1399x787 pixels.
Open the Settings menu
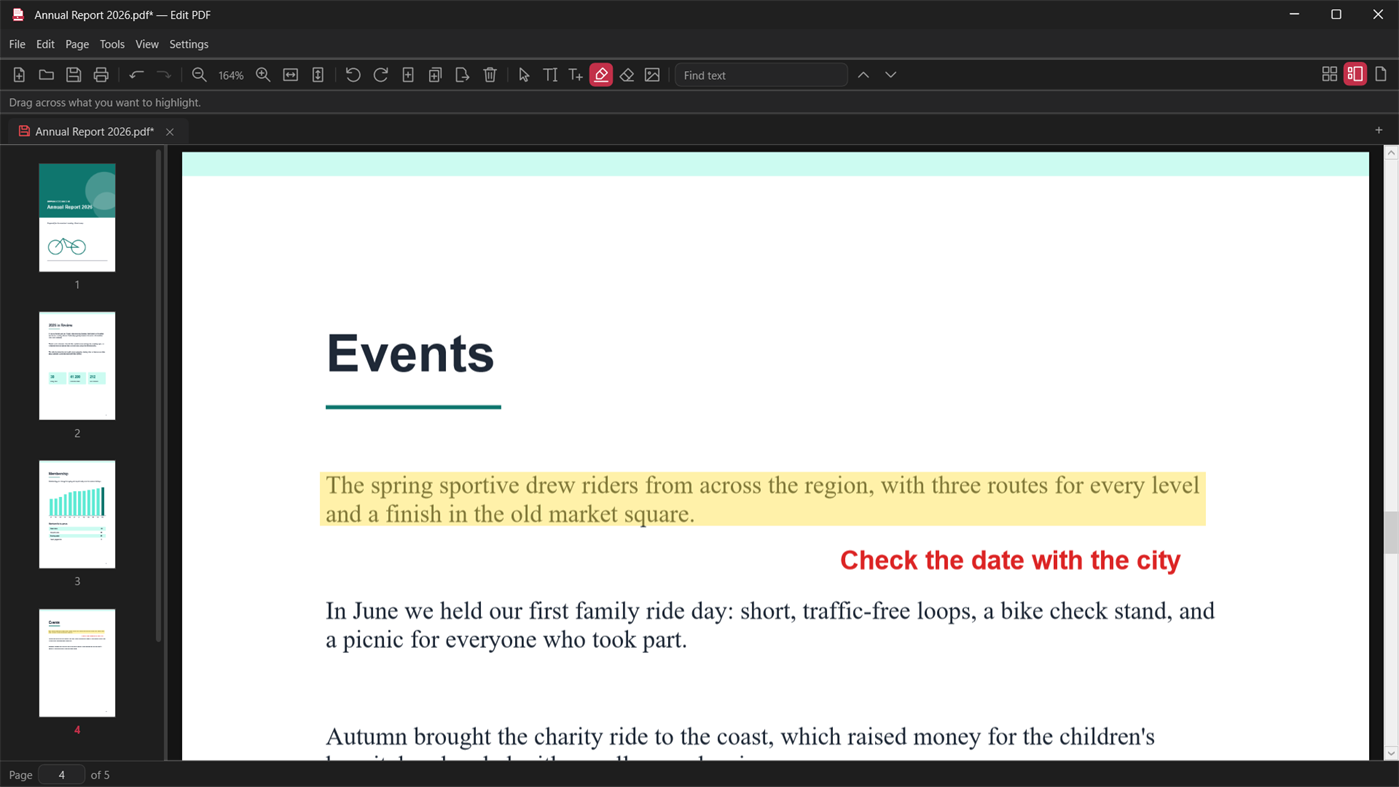click(x=189, y=44)
